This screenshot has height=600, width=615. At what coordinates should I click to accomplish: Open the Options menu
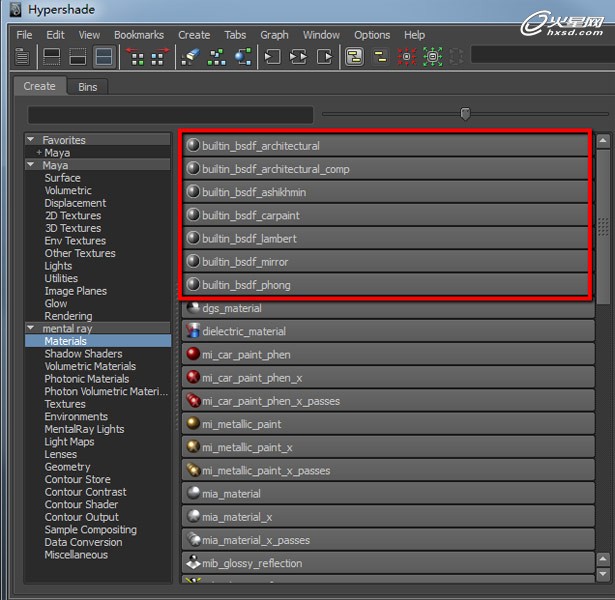(x=372, y=35)
